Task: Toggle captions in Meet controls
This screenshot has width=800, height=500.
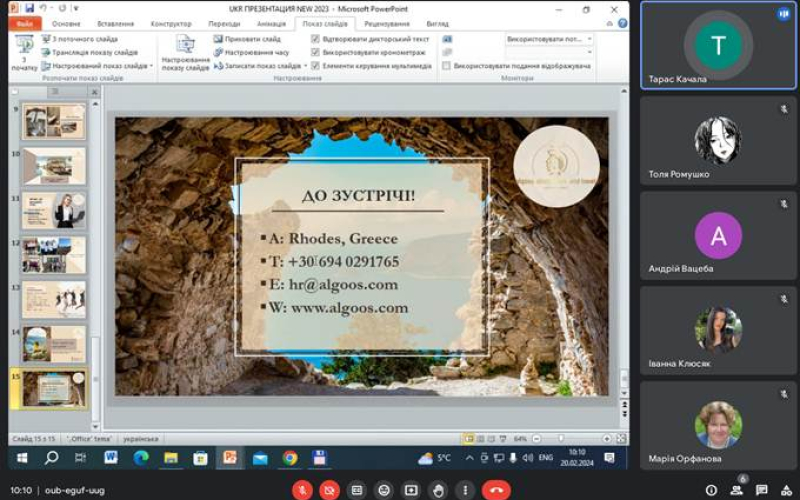Action: (357, 490)
